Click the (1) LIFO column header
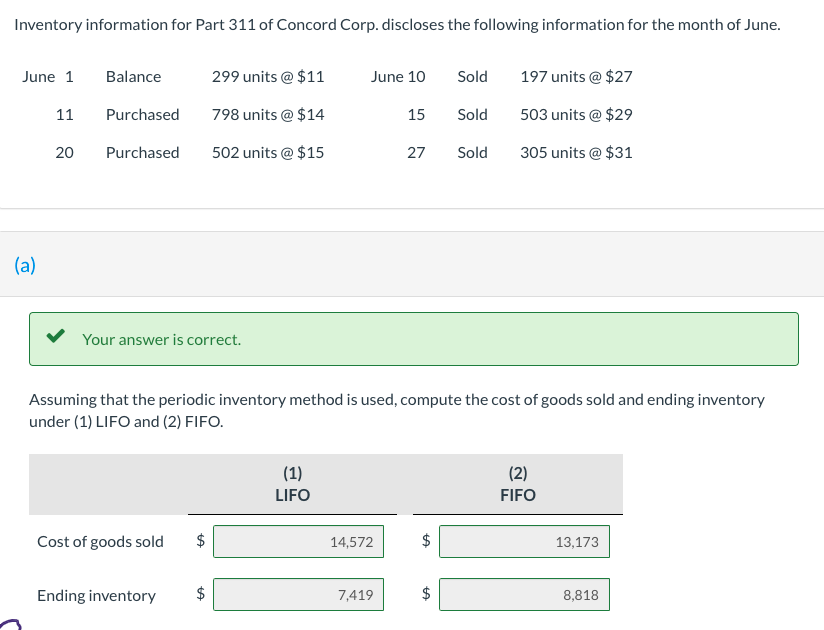Image resolution: width=824 pixels, height=630 pixels. (292, 484)
